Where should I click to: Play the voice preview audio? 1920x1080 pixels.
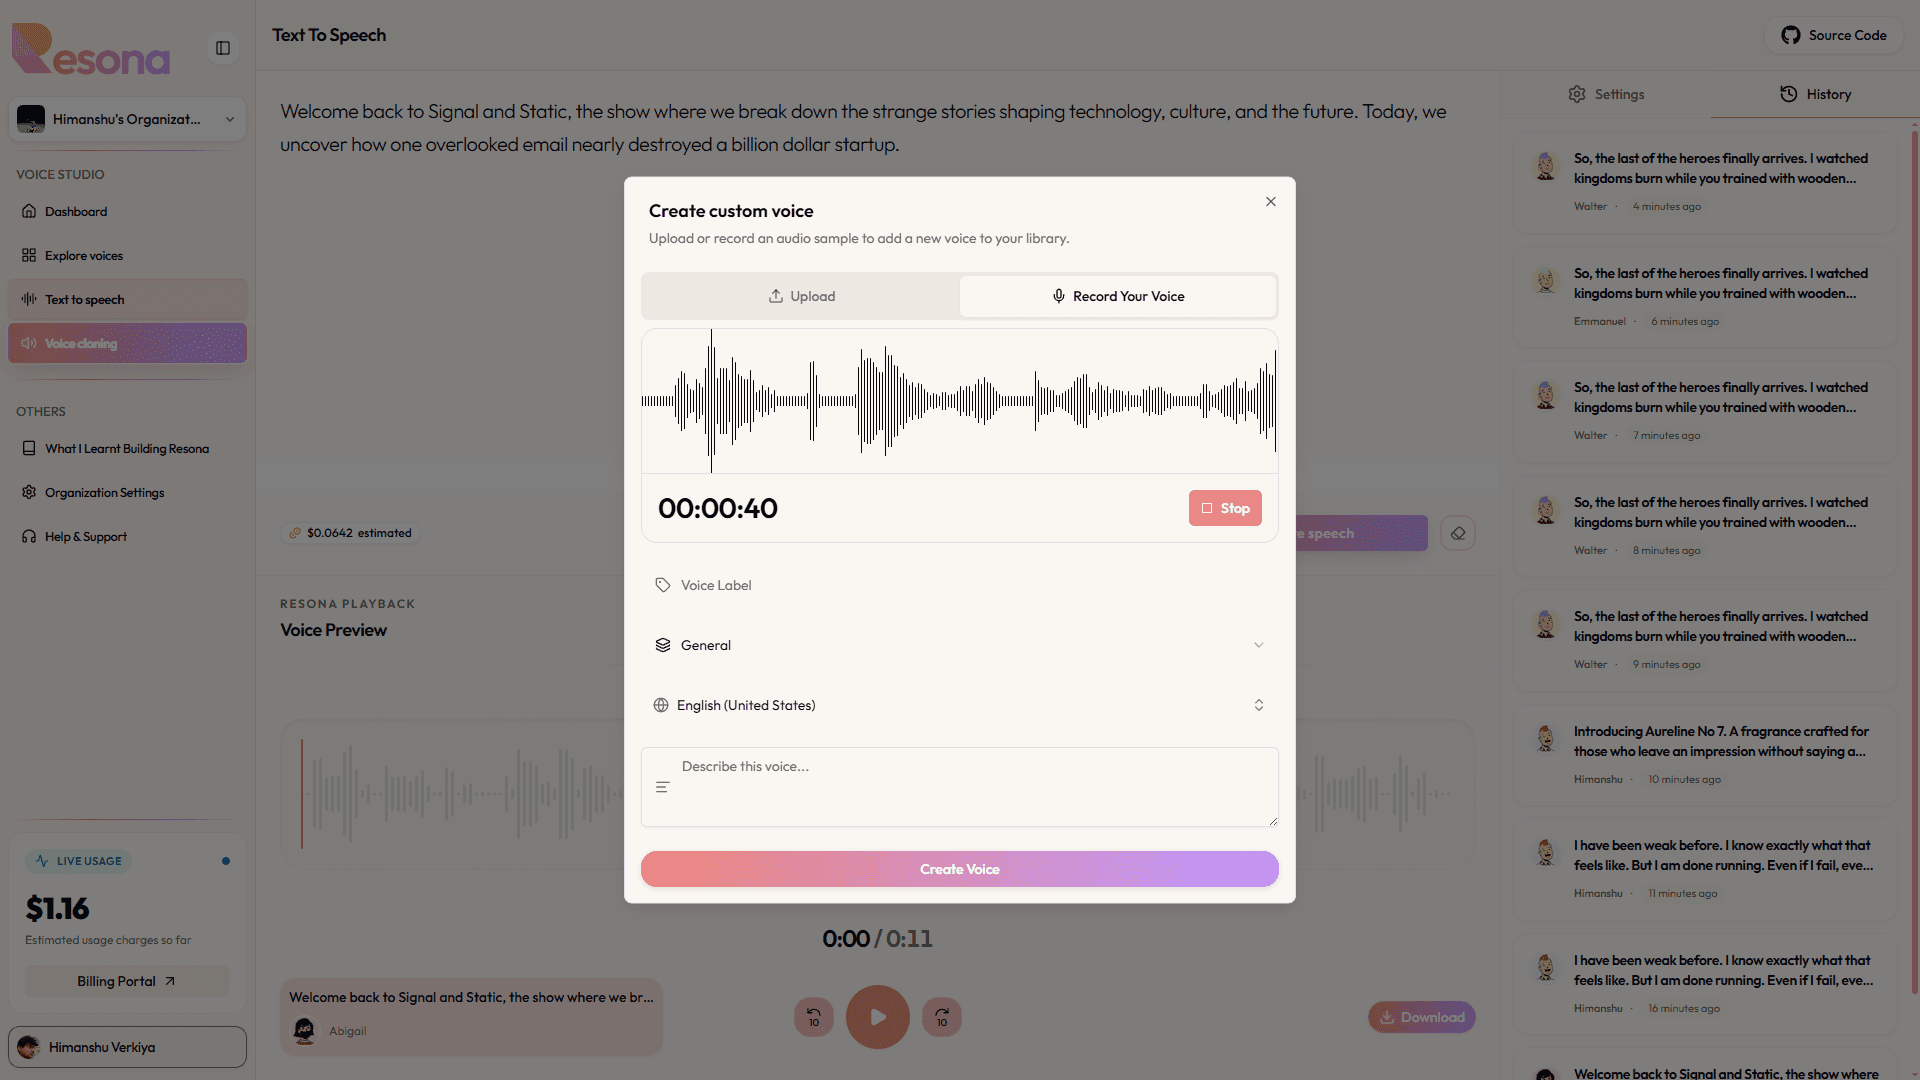tap(878, 1017)
